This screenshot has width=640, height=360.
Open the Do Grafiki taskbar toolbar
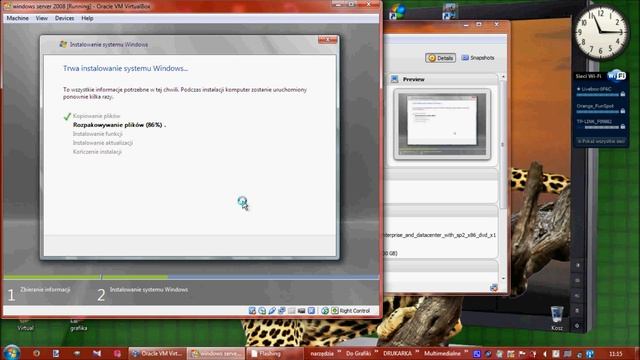click(x=358, y=353)
